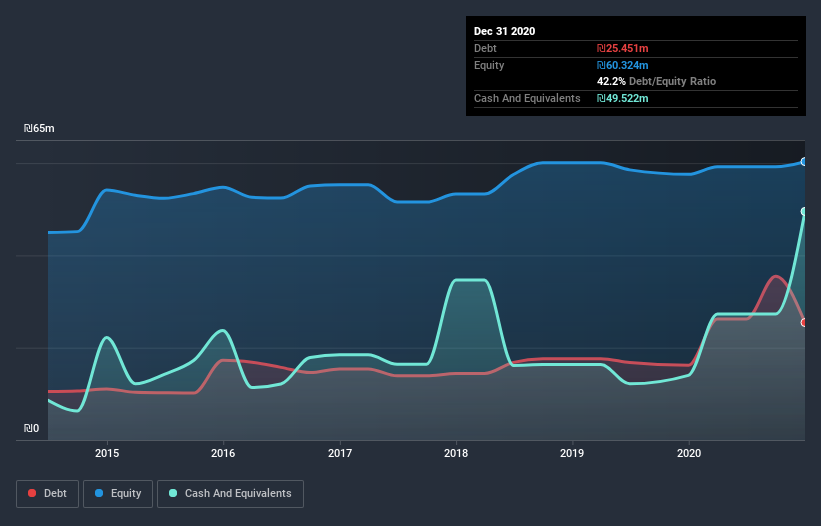Click the blue Equity legend dot
Viewport: 821px width, 526px height.
coord(99,493)
